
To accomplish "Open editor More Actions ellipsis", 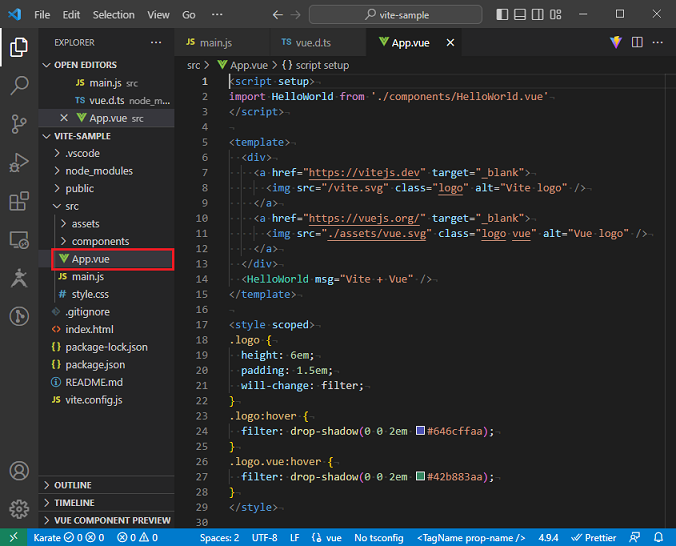I will (x=657, y=42).
